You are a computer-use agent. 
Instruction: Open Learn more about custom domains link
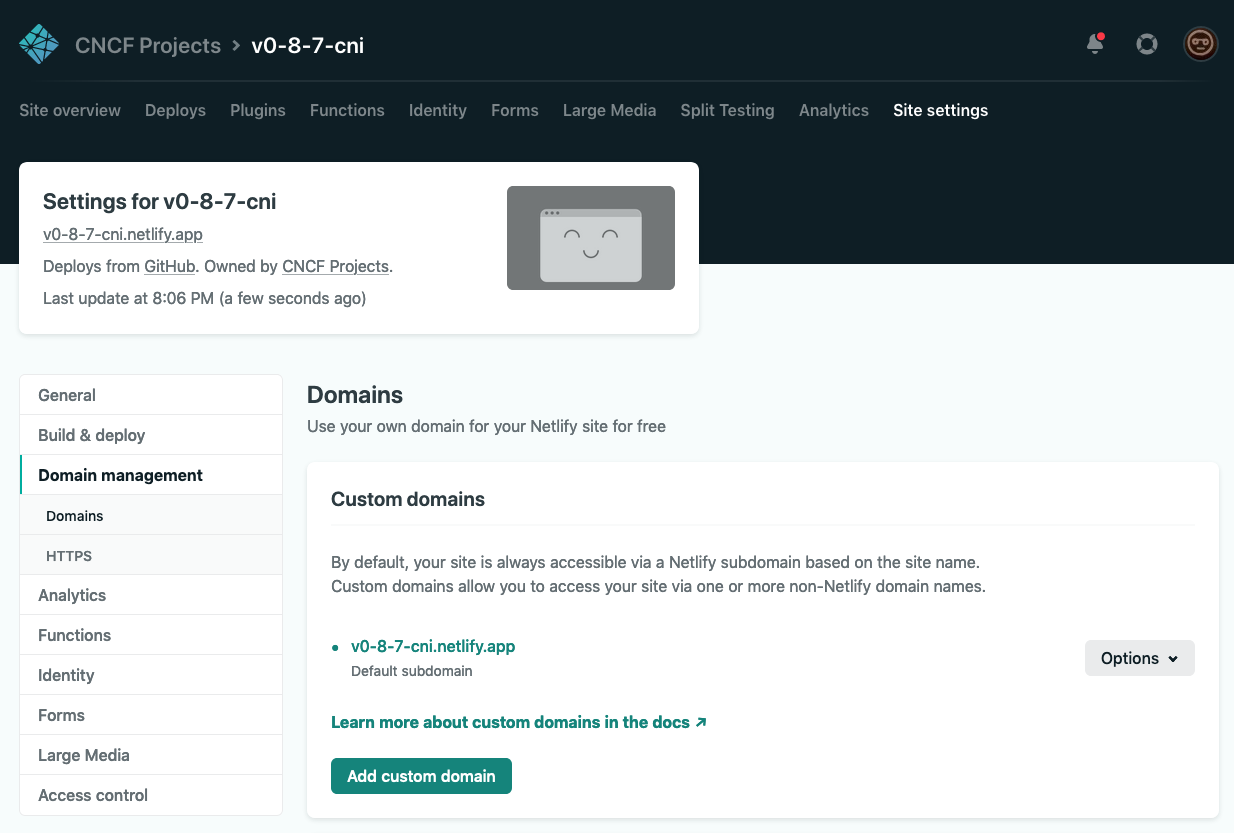(x=519, y=722)
